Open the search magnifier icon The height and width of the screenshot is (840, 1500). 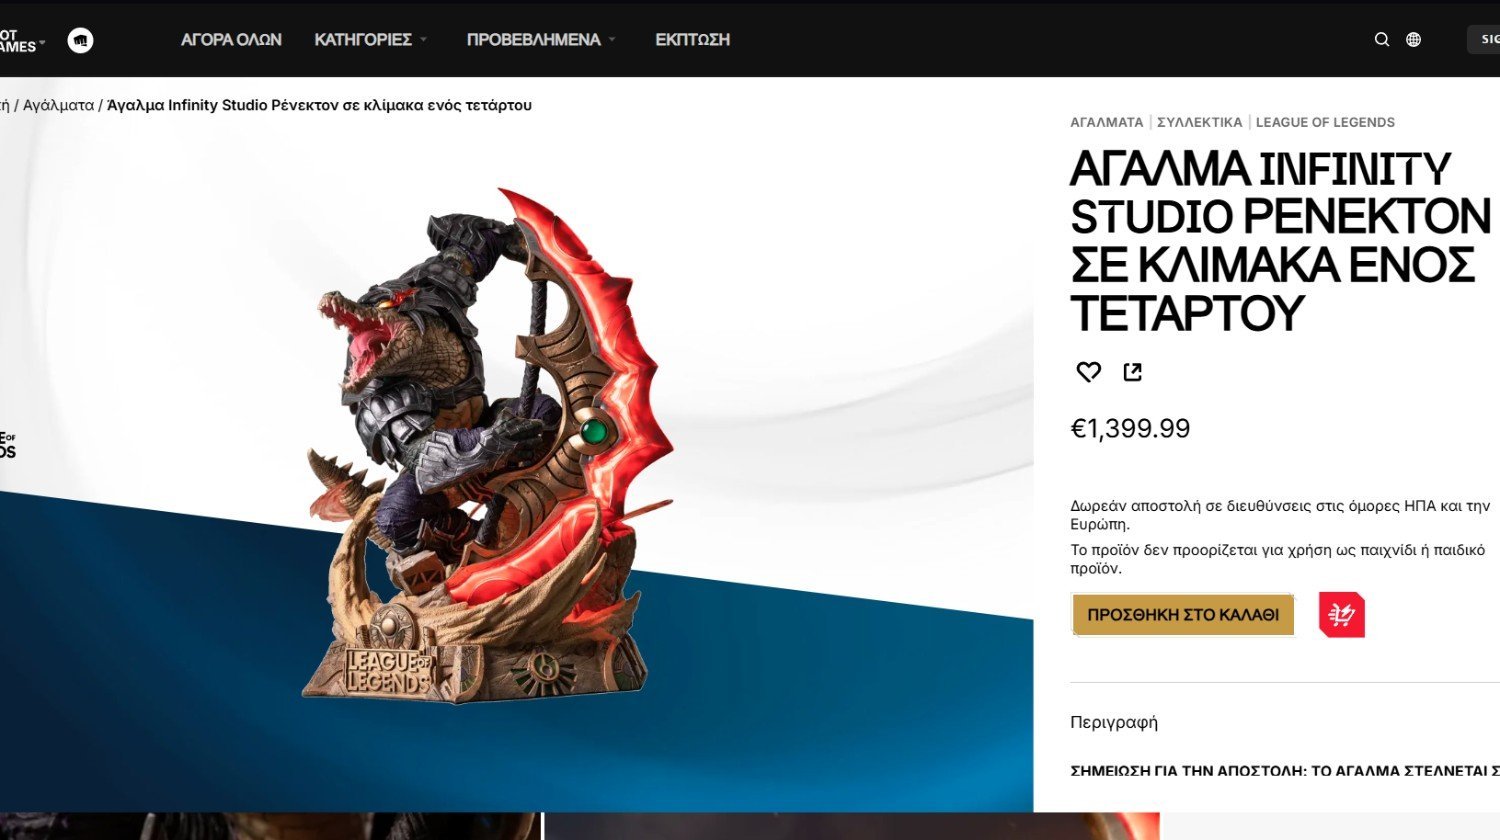(1382, 40)
